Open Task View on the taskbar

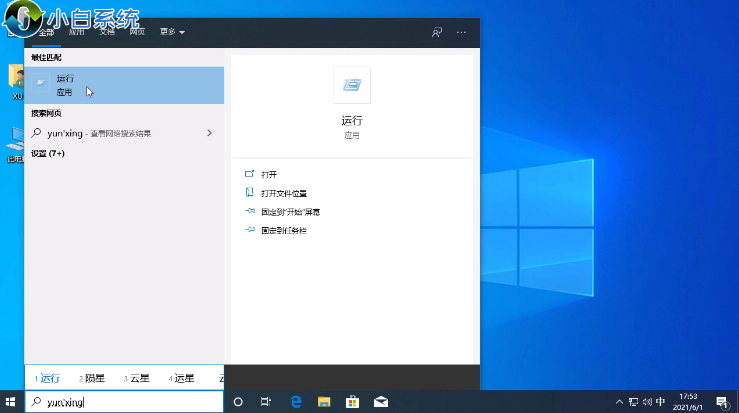(266, 401)
